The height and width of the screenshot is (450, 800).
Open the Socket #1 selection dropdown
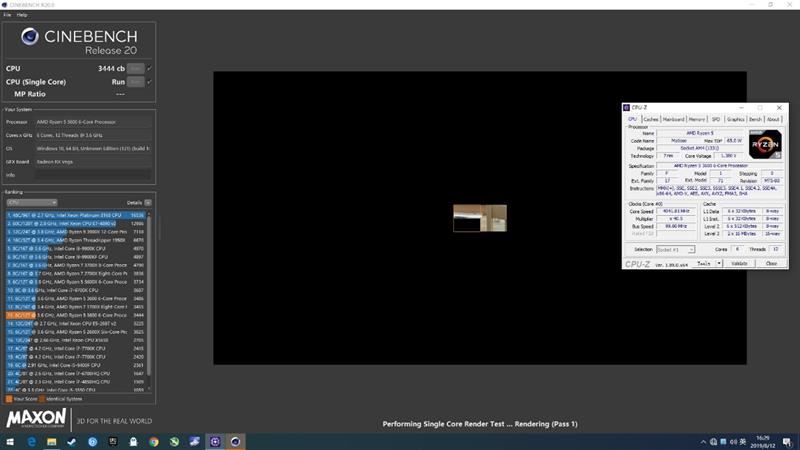click(675, 249)
